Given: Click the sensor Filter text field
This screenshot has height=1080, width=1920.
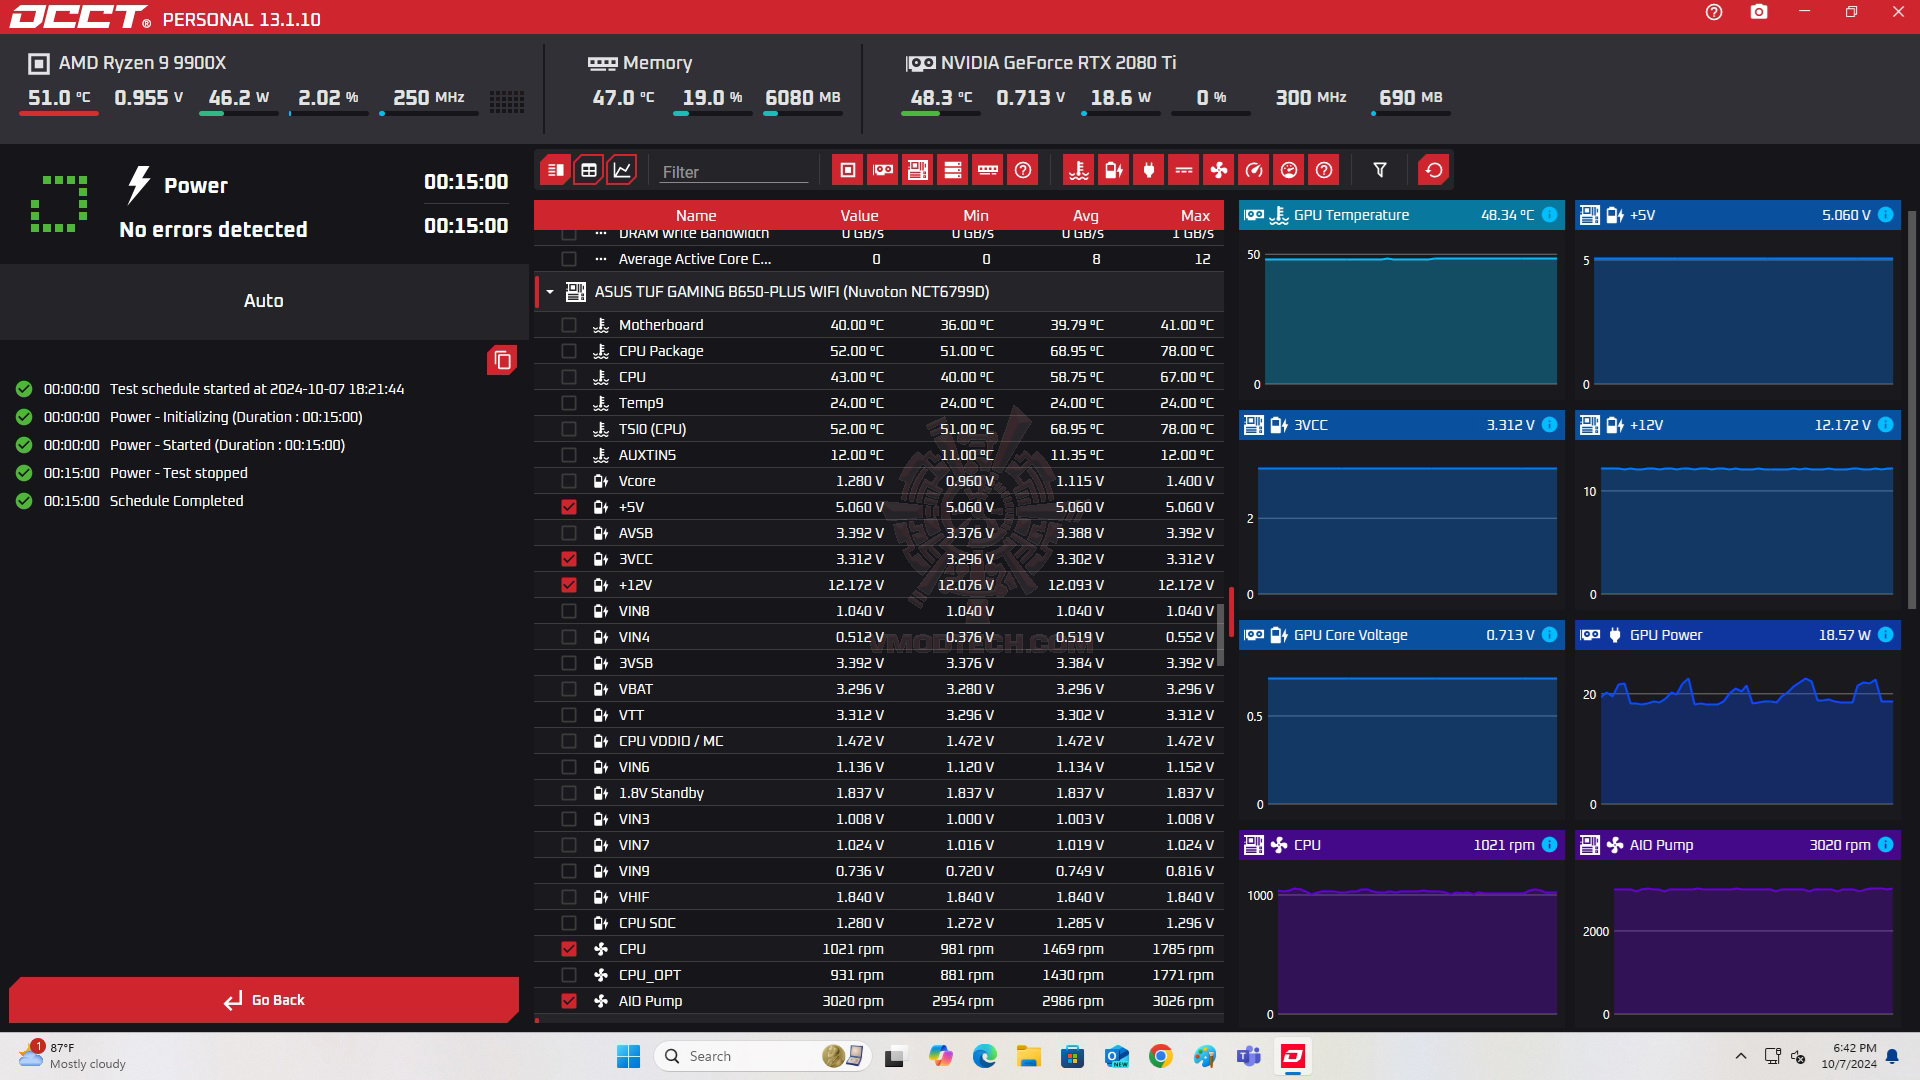Looking at the screenshot, I should tap(733, 172).
